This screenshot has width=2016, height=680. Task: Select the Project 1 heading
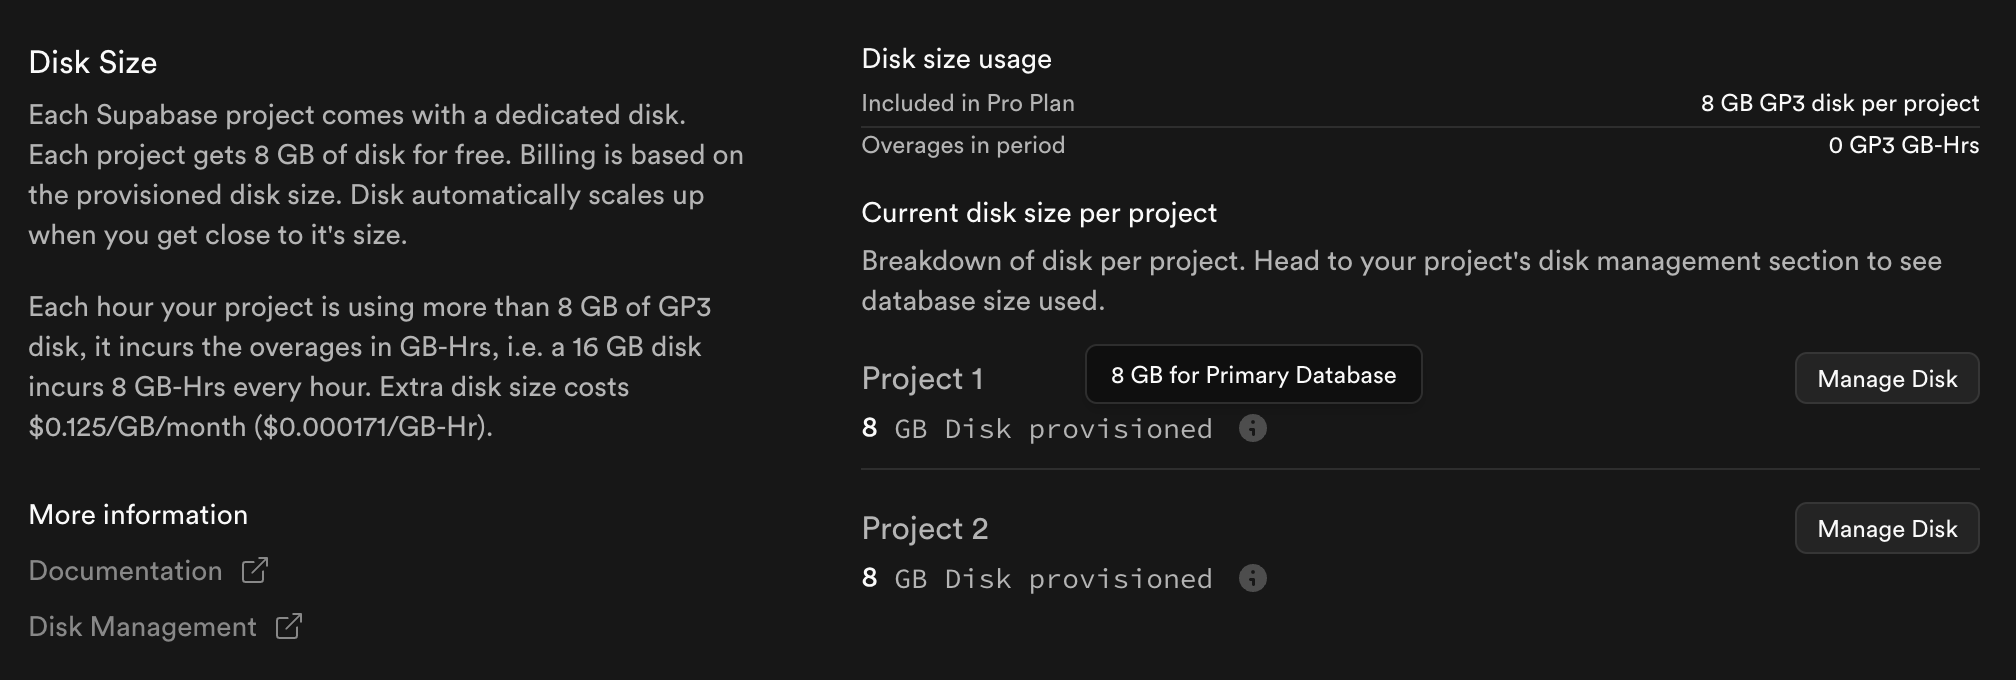tap(922, 379)
